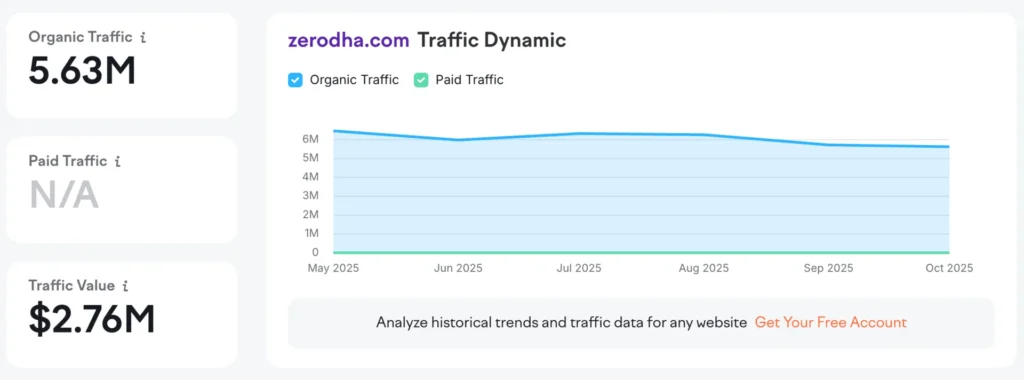Click the Paid Traffic legend label
Screen dimensions: 1024x380
coord(470,80)
